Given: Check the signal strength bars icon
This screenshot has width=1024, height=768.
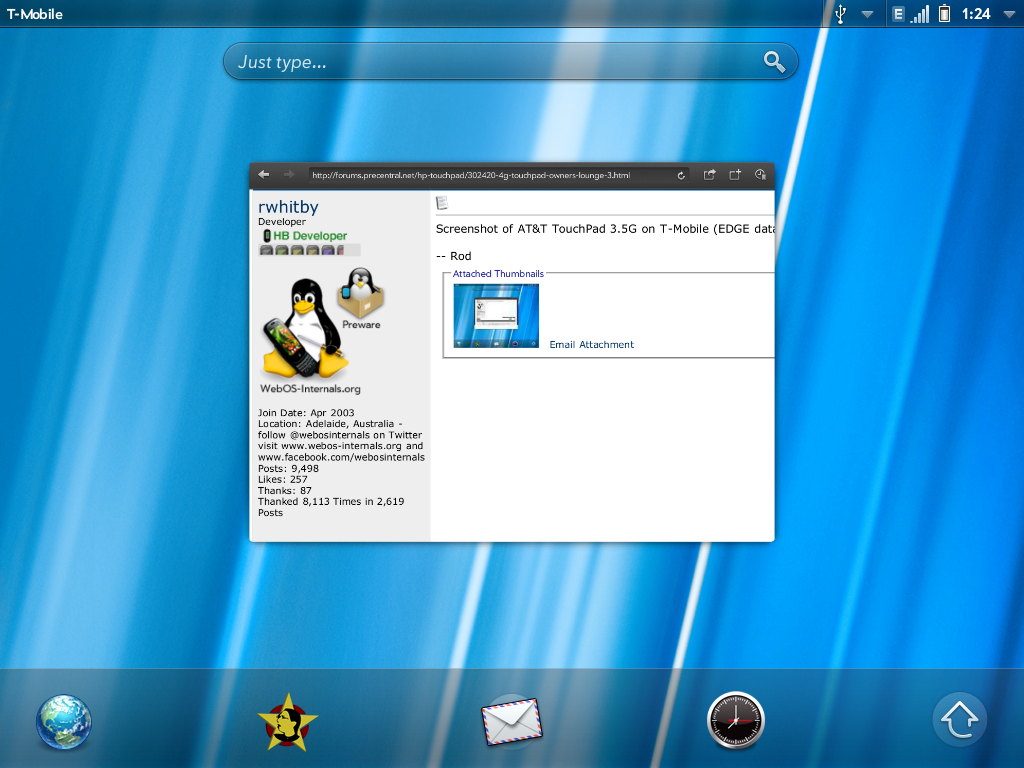Looking at the screenshot, I should pyautogui.click(x=920, y=14).
